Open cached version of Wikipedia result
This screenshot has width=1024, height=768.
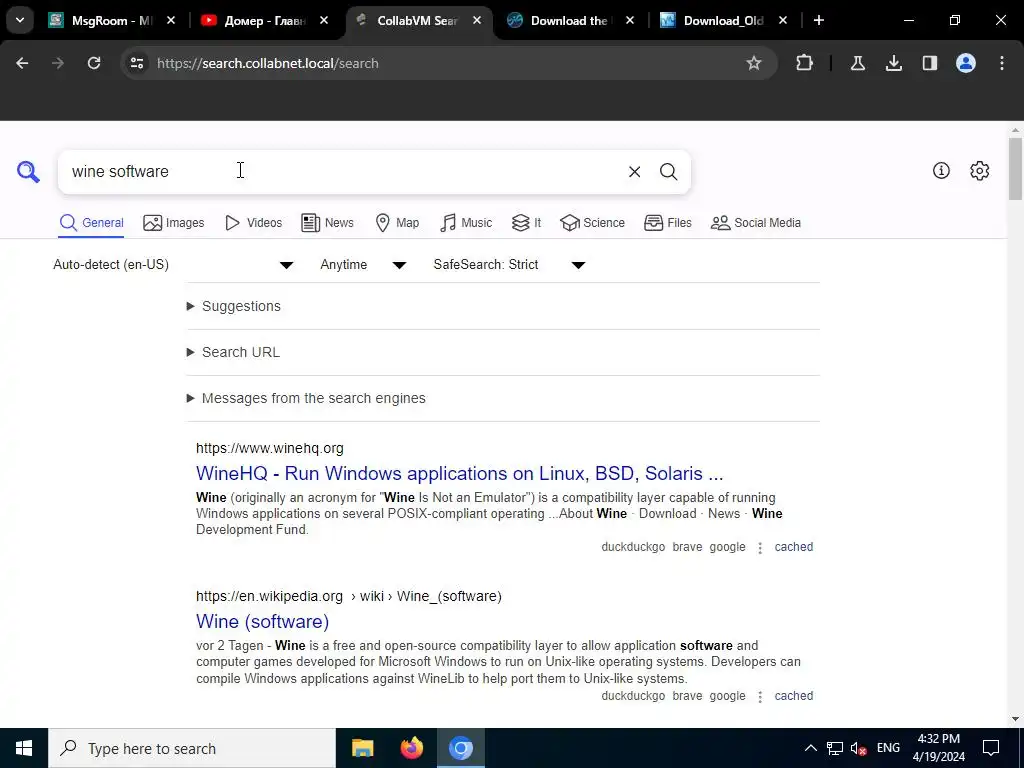click(793, 696)
